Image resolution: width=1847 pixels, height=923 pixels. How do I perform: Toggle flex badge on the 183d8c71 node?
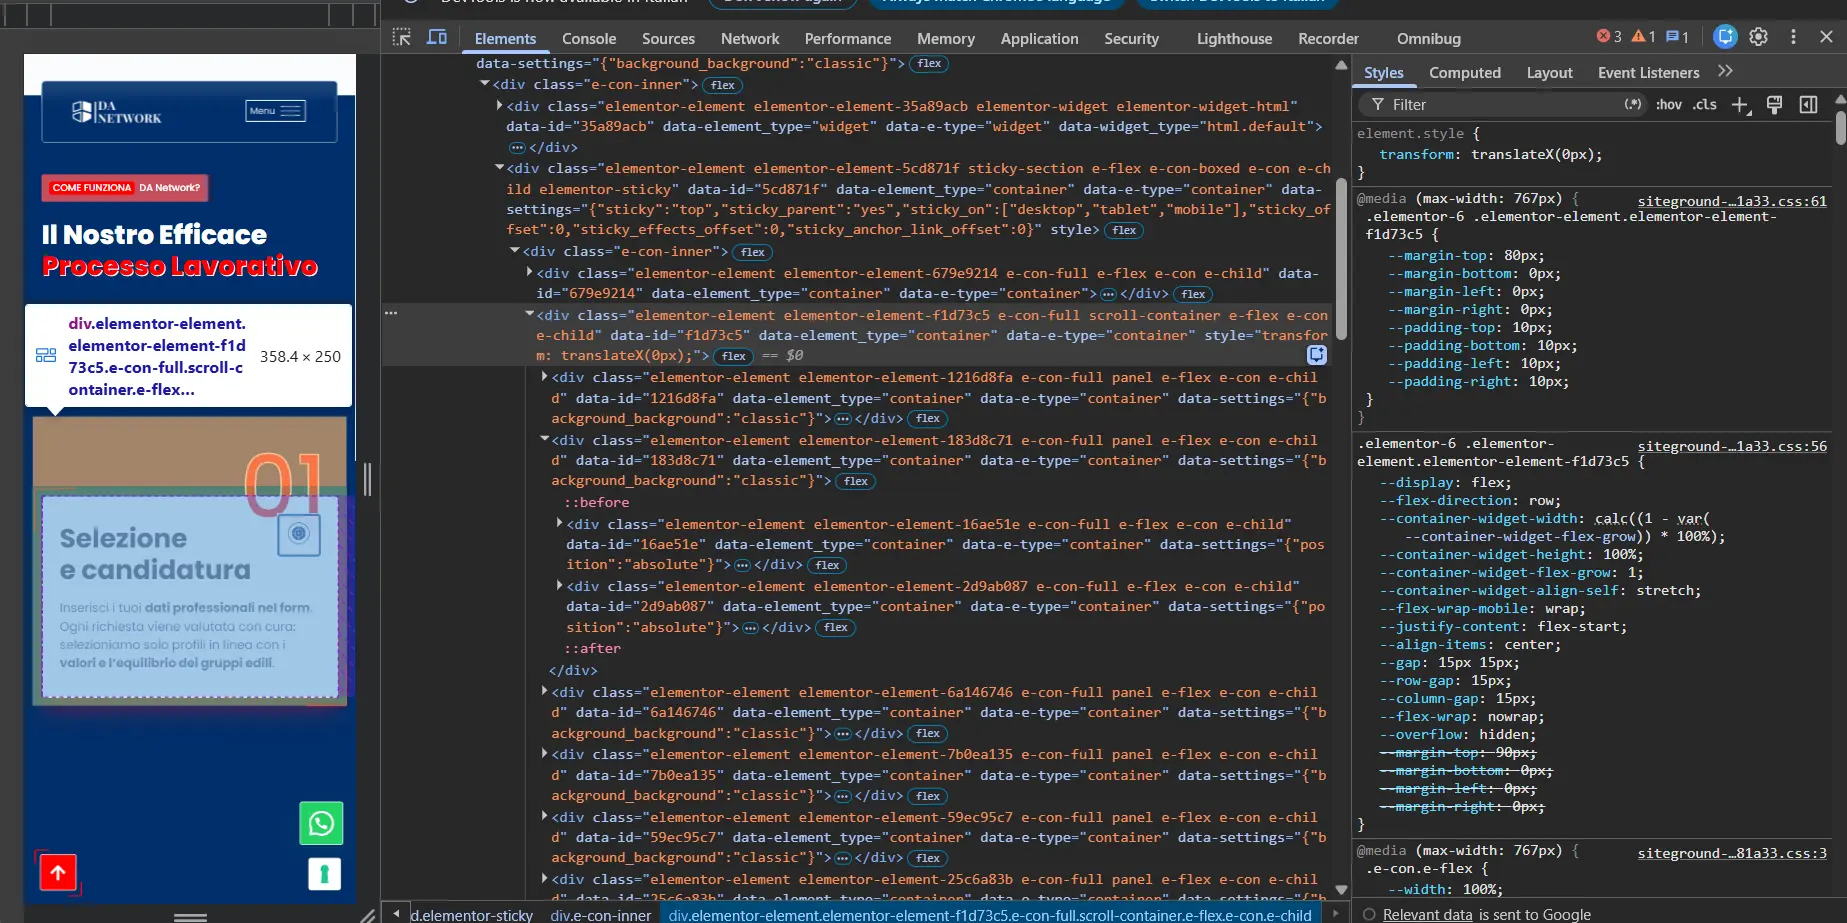[x=856, y=481]
